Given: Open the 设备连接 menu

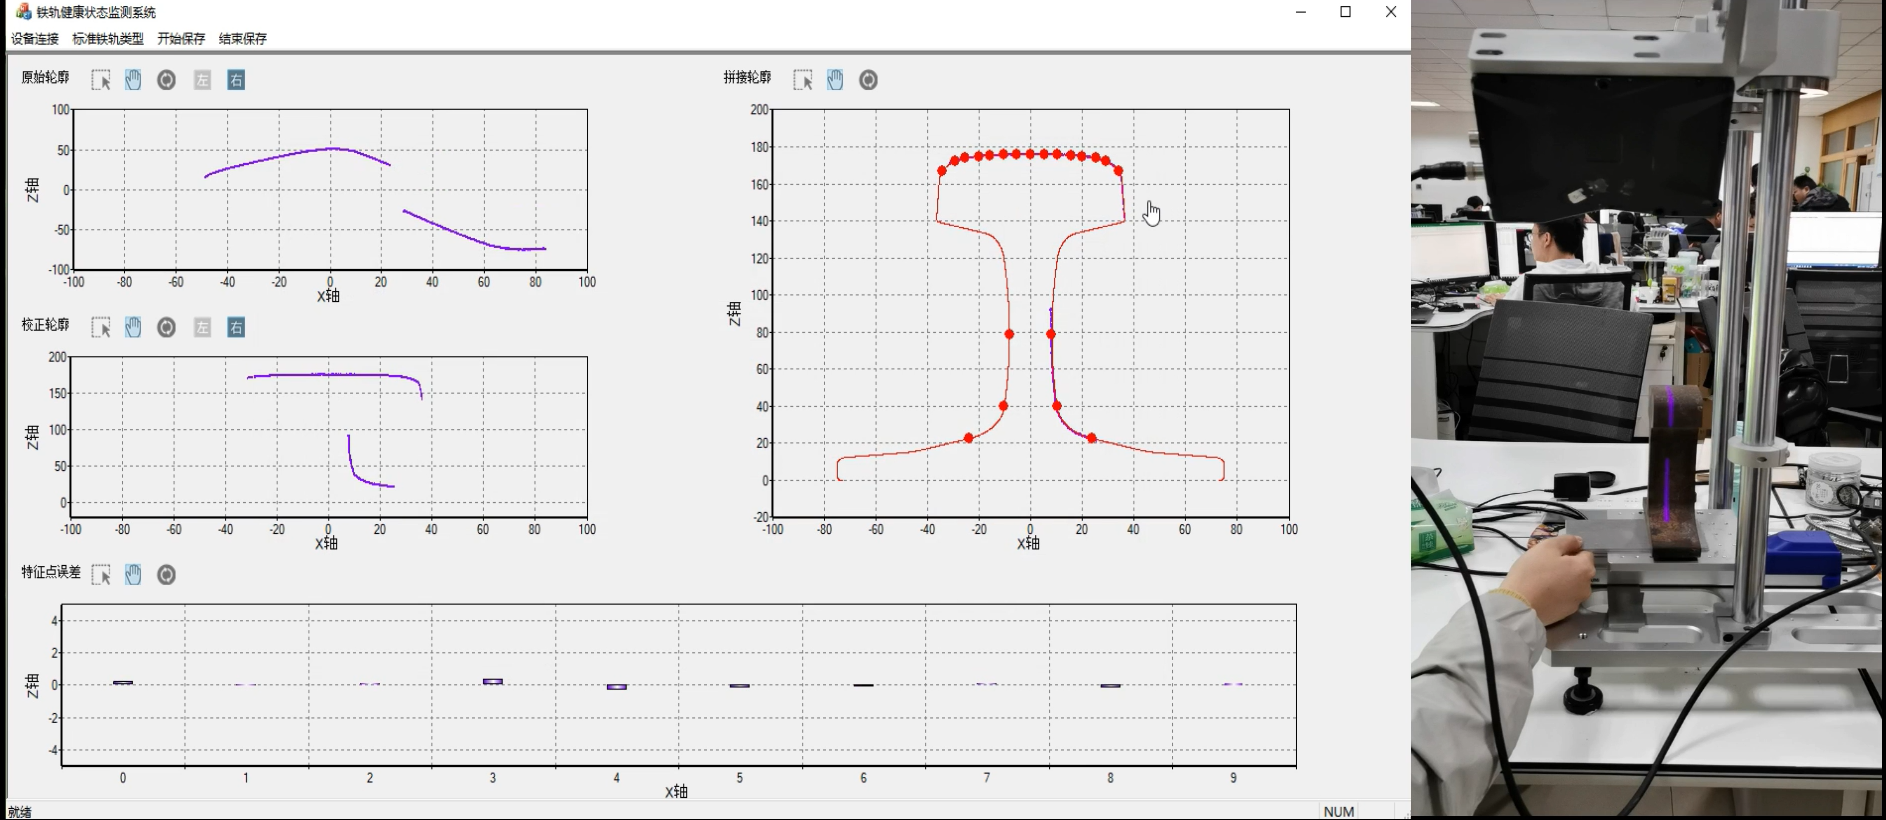Looking at the screenshot, I should click(35, 39).
